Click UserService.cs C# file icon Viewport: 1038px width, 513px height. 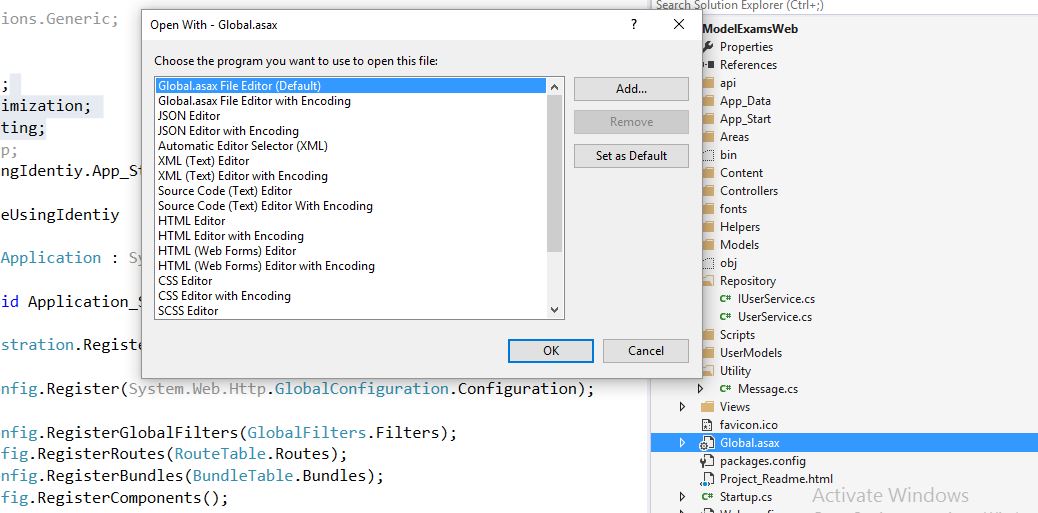point(726,316)
